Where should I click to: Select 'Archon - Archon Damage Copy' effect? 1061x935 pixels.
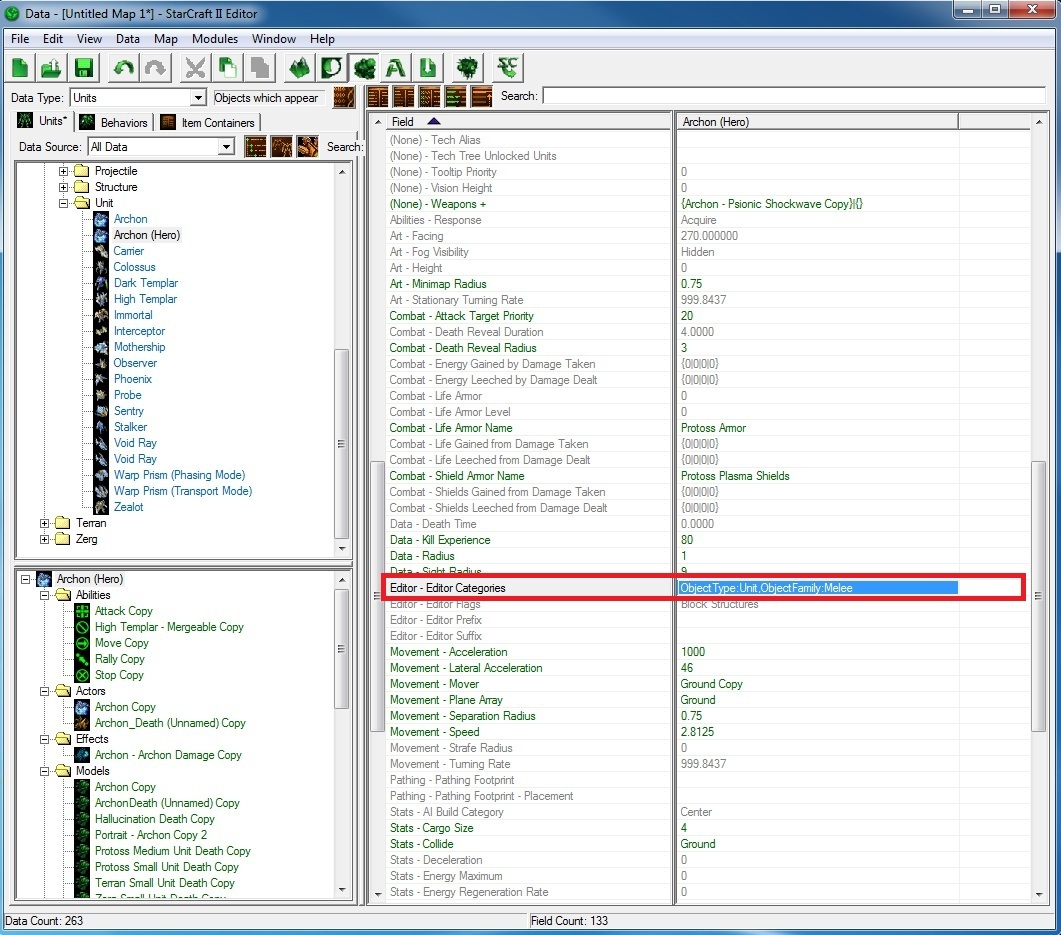tap(168, 755)
